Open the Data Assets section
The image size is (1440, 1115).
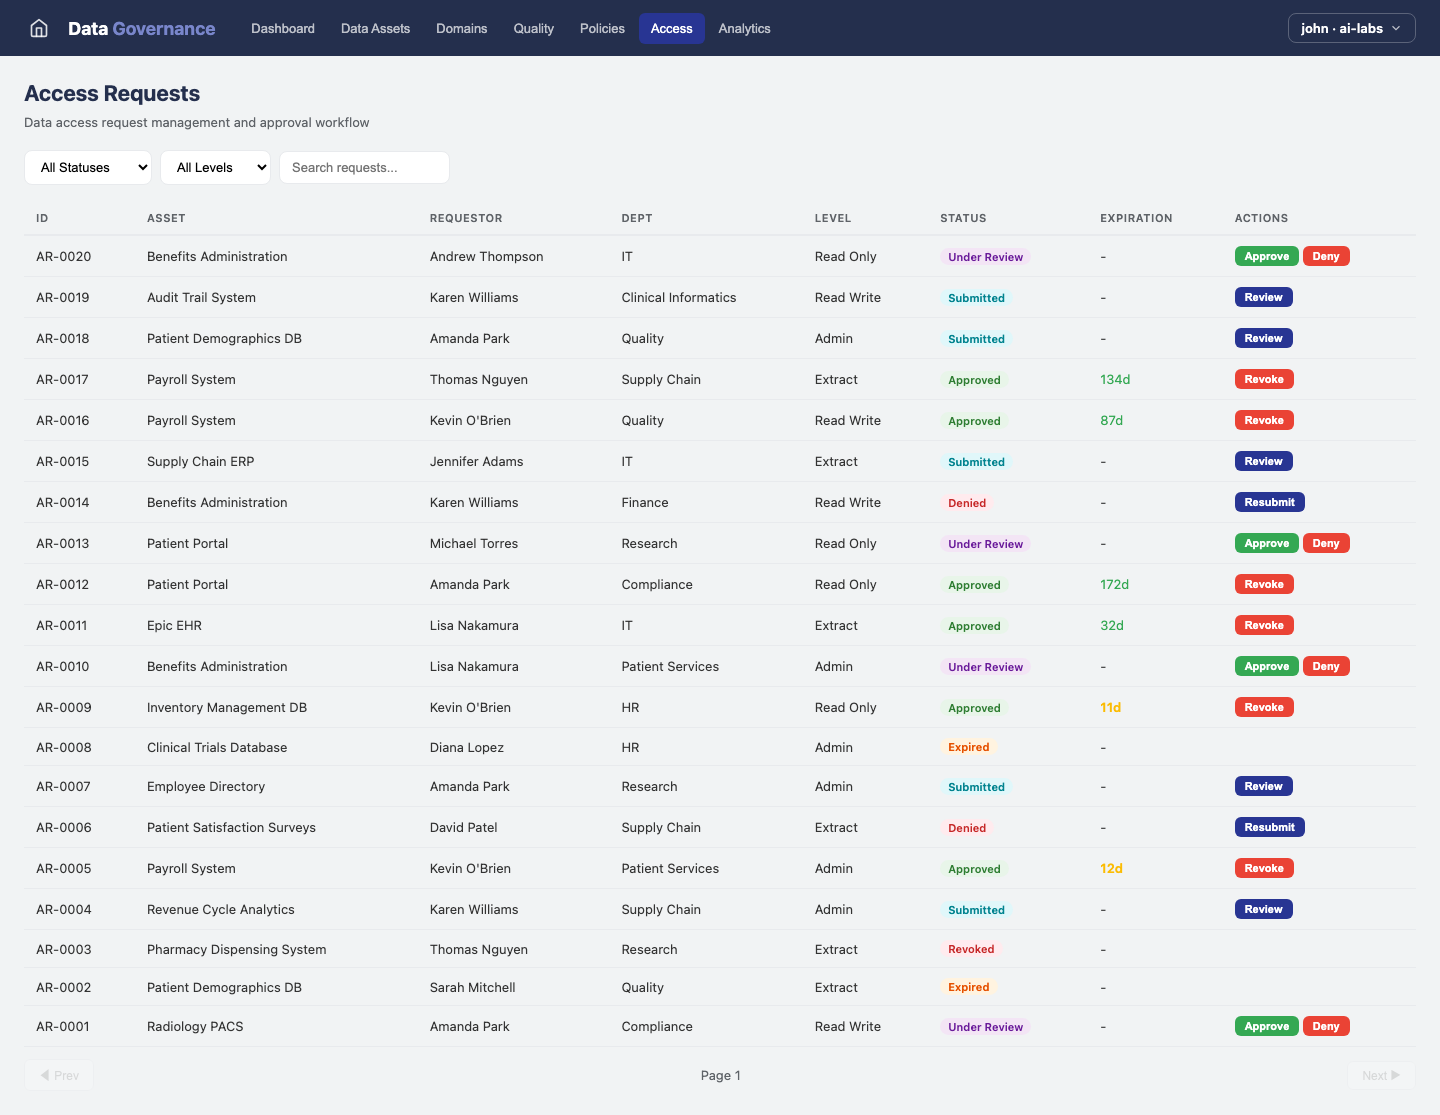[375, 28]
